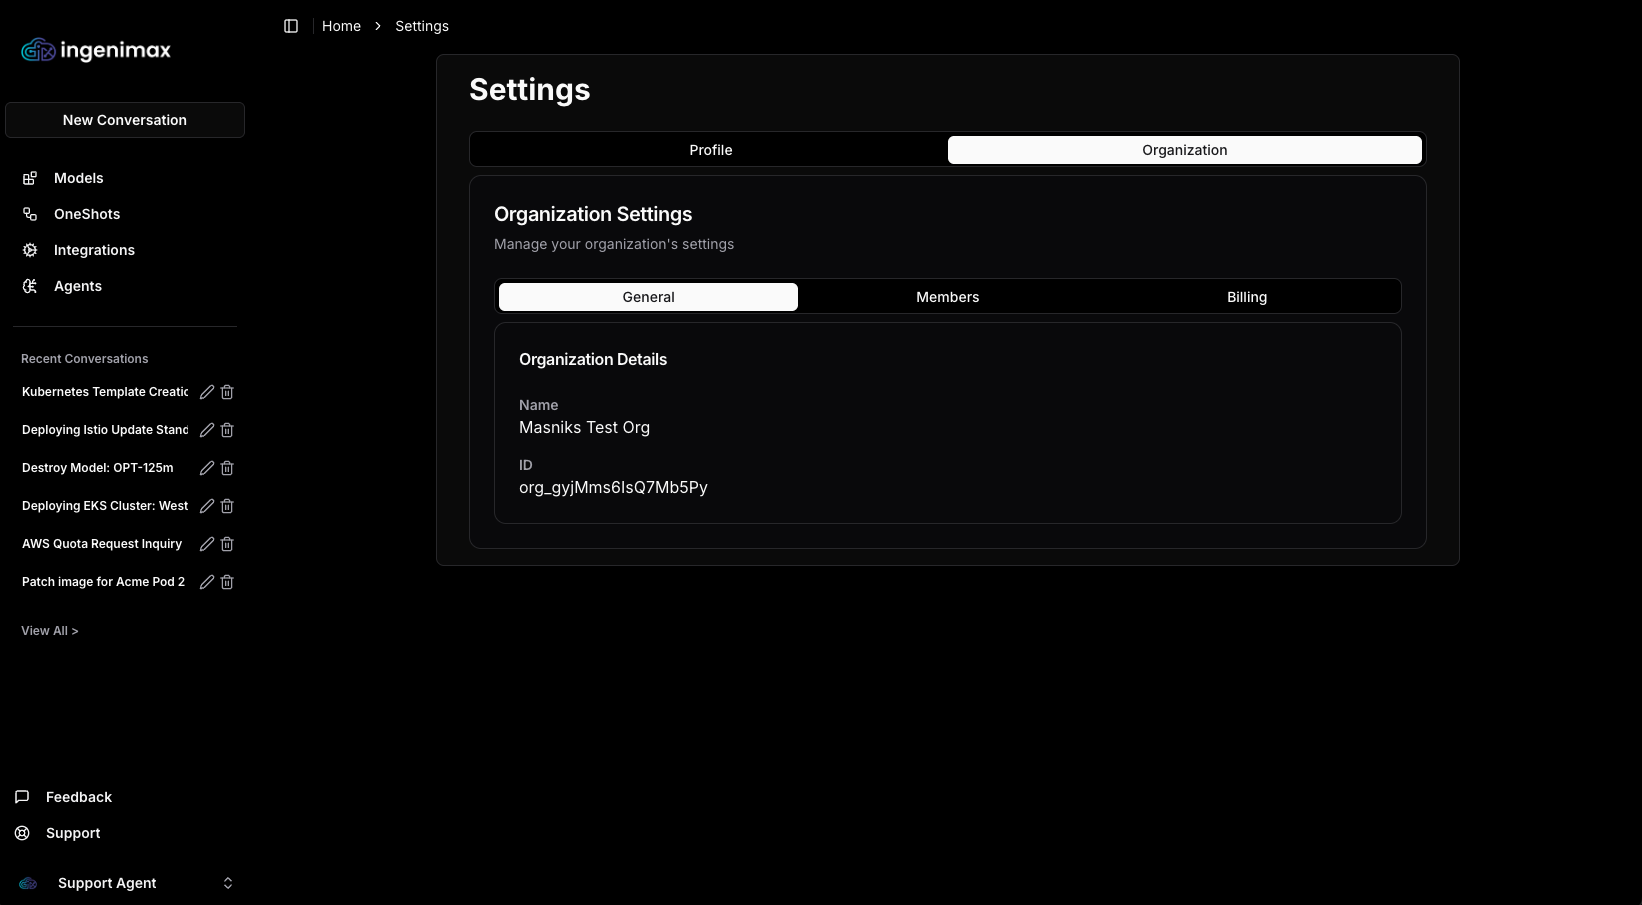This screenshot has height=905, width=1642.
Task: Open the Billing tab
Action: coord(1246,297)
